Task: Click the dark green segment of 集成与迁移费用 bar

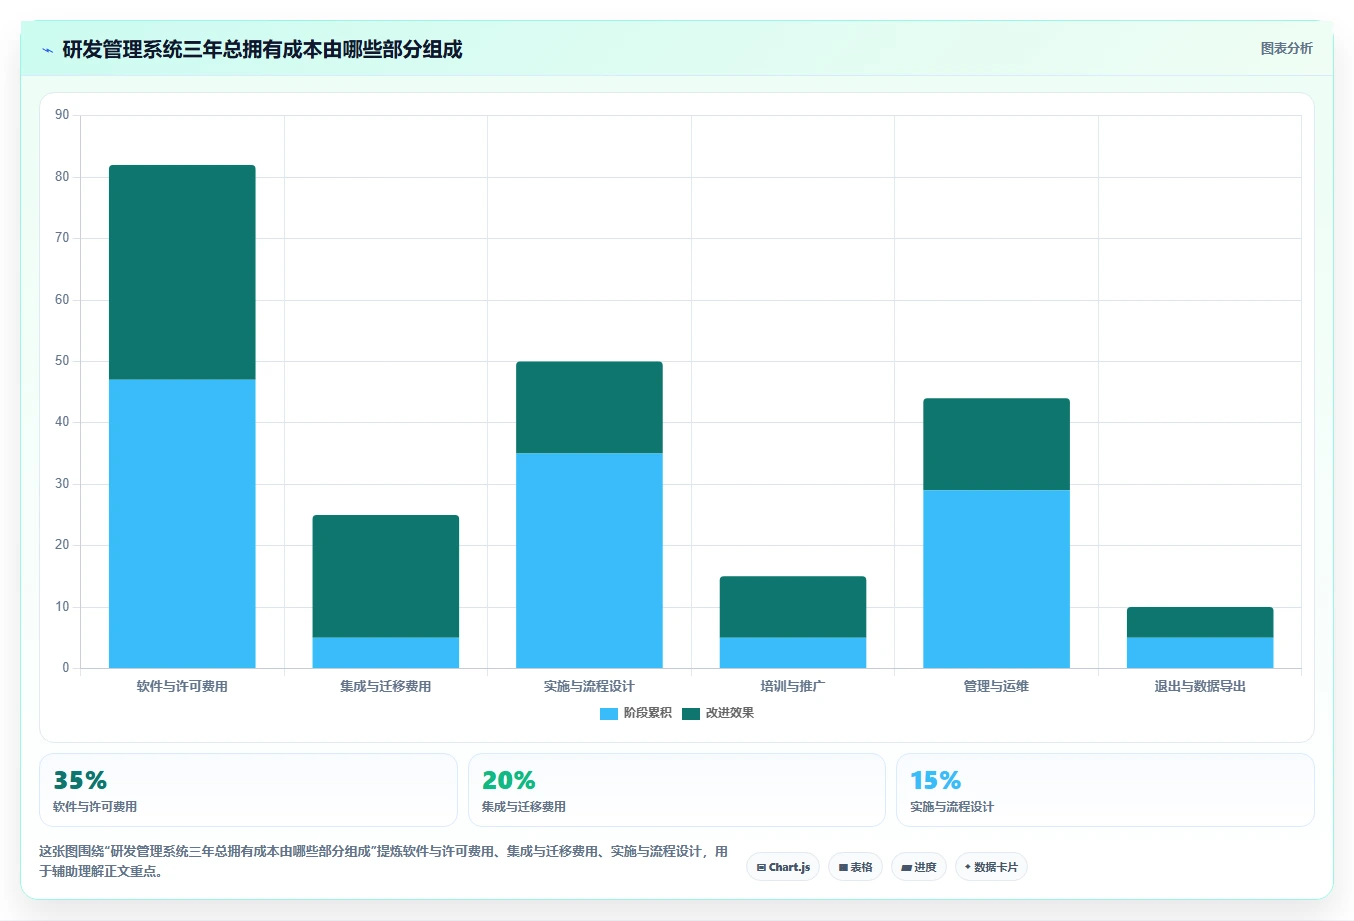Action: click(386, 576)
